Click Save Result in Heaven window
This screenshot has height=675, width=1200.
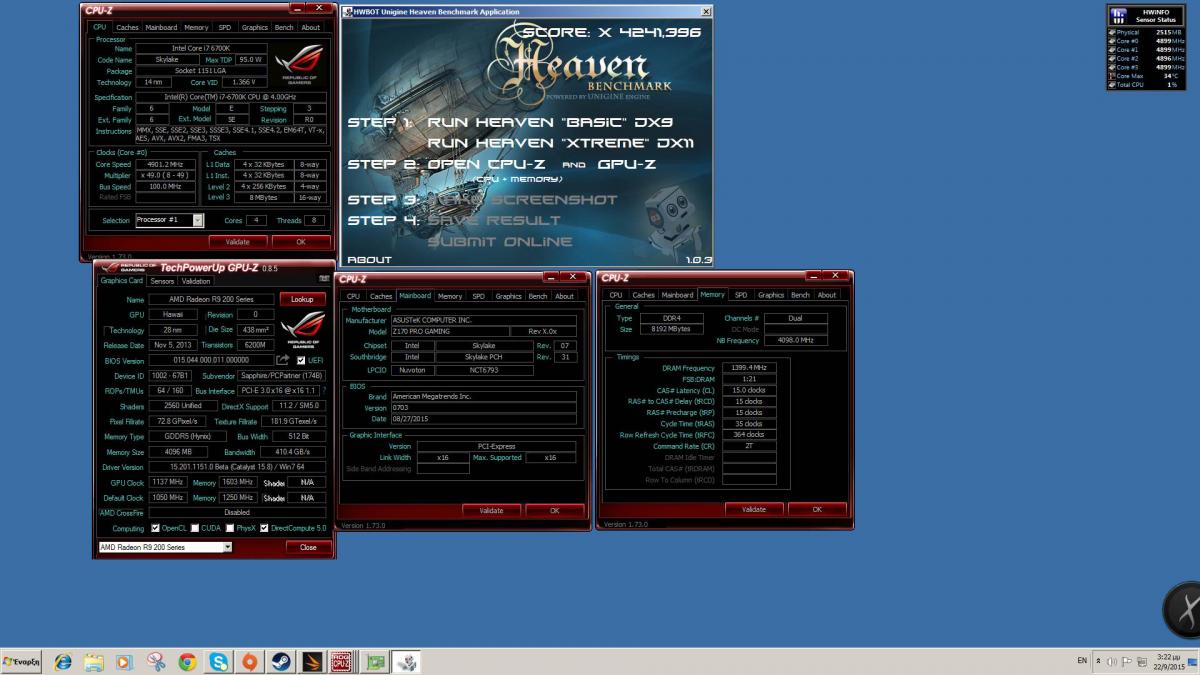[493, 220]
